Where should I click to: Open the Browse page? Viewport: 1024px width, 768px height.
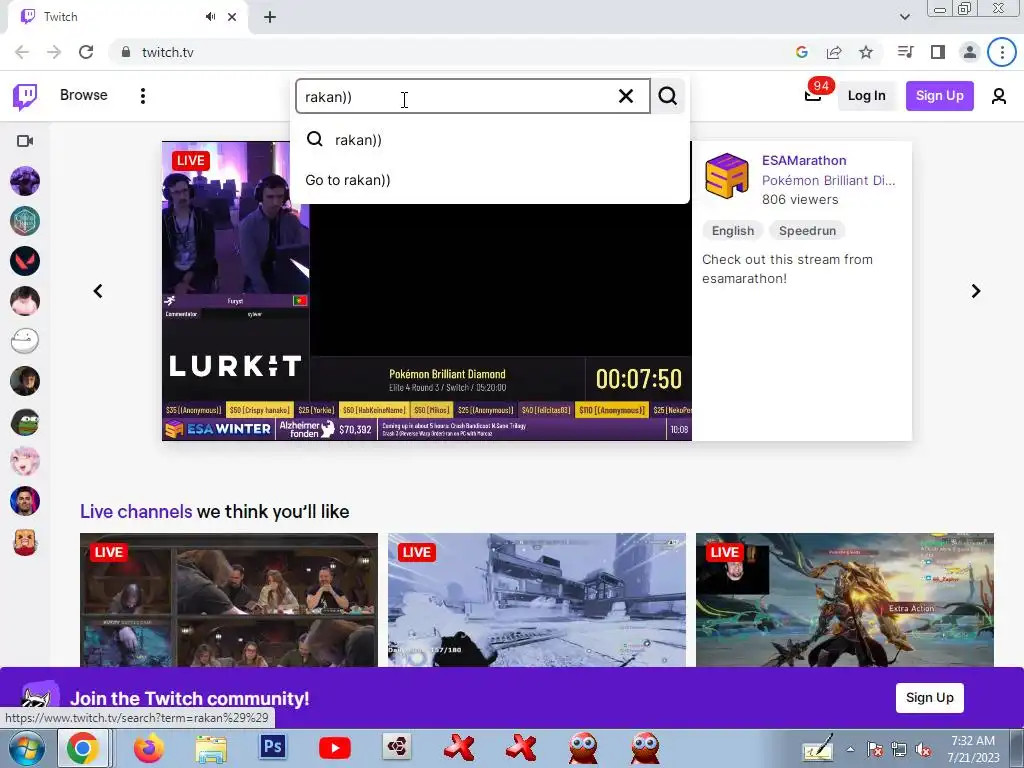[84, 95]
